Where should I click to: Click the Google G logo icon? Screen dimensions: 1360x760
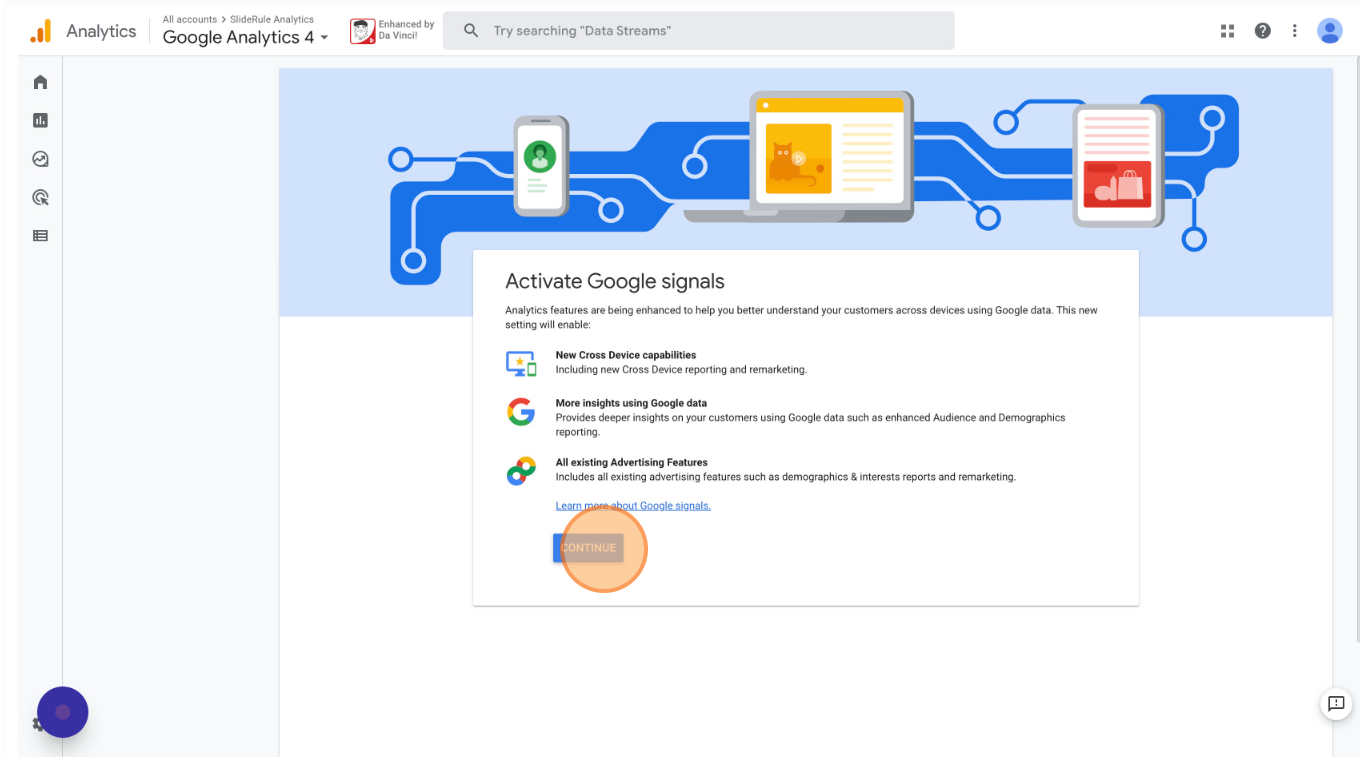521,411
